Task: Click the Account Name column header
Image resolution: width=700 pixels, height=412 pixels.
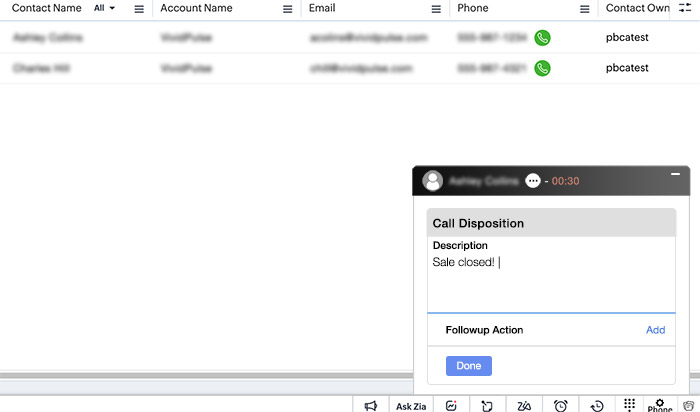Action: [196, 8]
